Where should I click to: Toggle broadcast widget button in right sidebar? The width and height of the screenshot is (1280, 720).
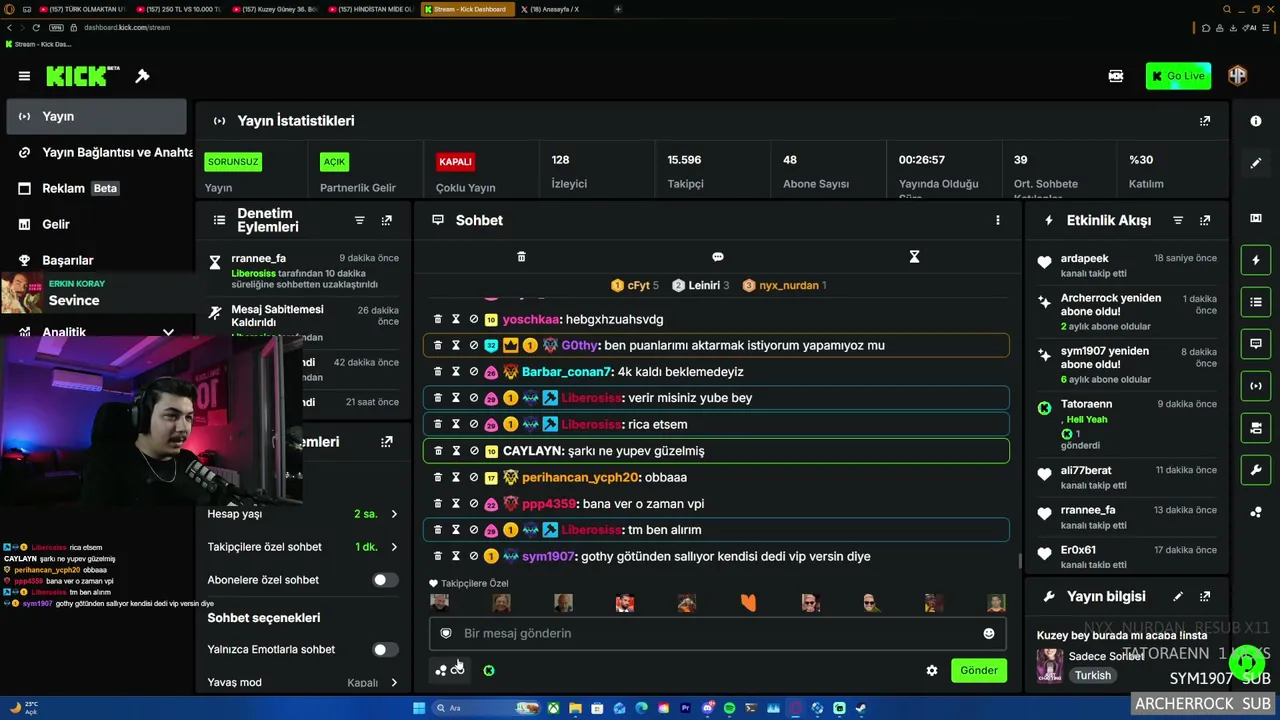[1256, 386]
